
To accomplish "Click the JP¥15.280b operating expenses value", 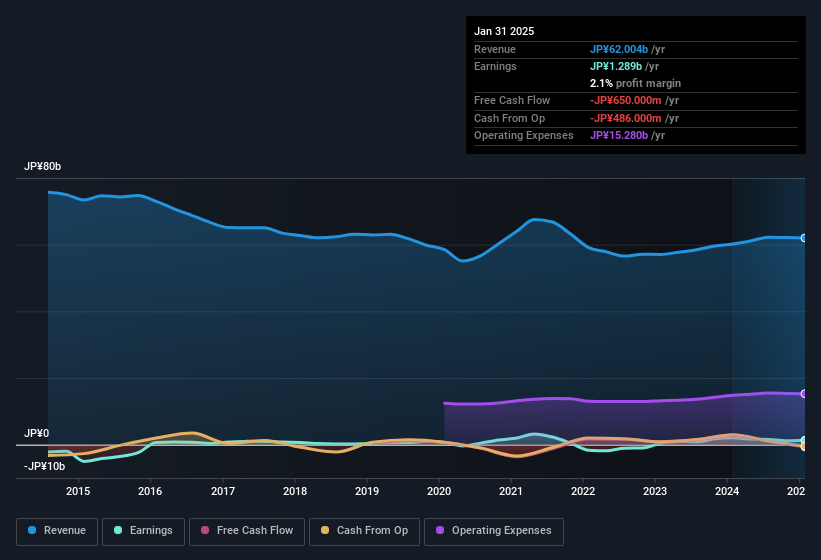I will coord(619,136).
